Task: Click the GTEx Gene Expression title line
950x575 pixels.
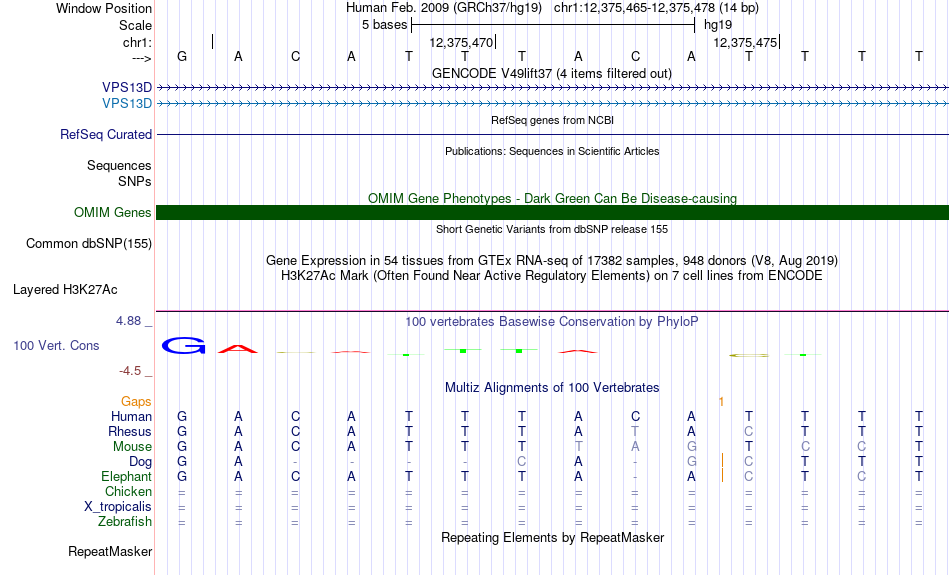Action: point(552,261)
